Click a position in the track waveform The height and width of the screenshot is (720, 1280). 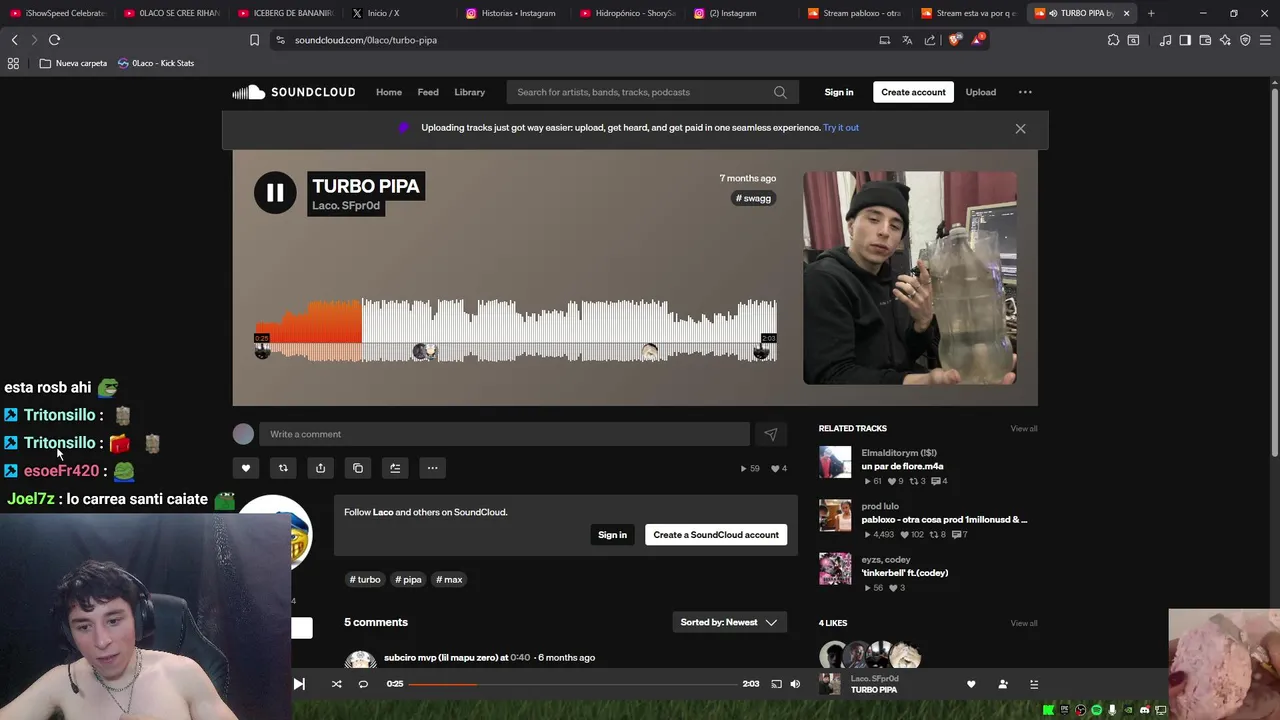[516, 329]
